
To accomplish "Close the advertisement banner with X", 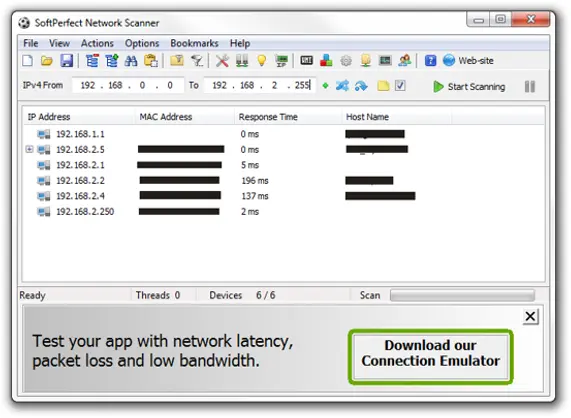I will (x=531, y=316).
